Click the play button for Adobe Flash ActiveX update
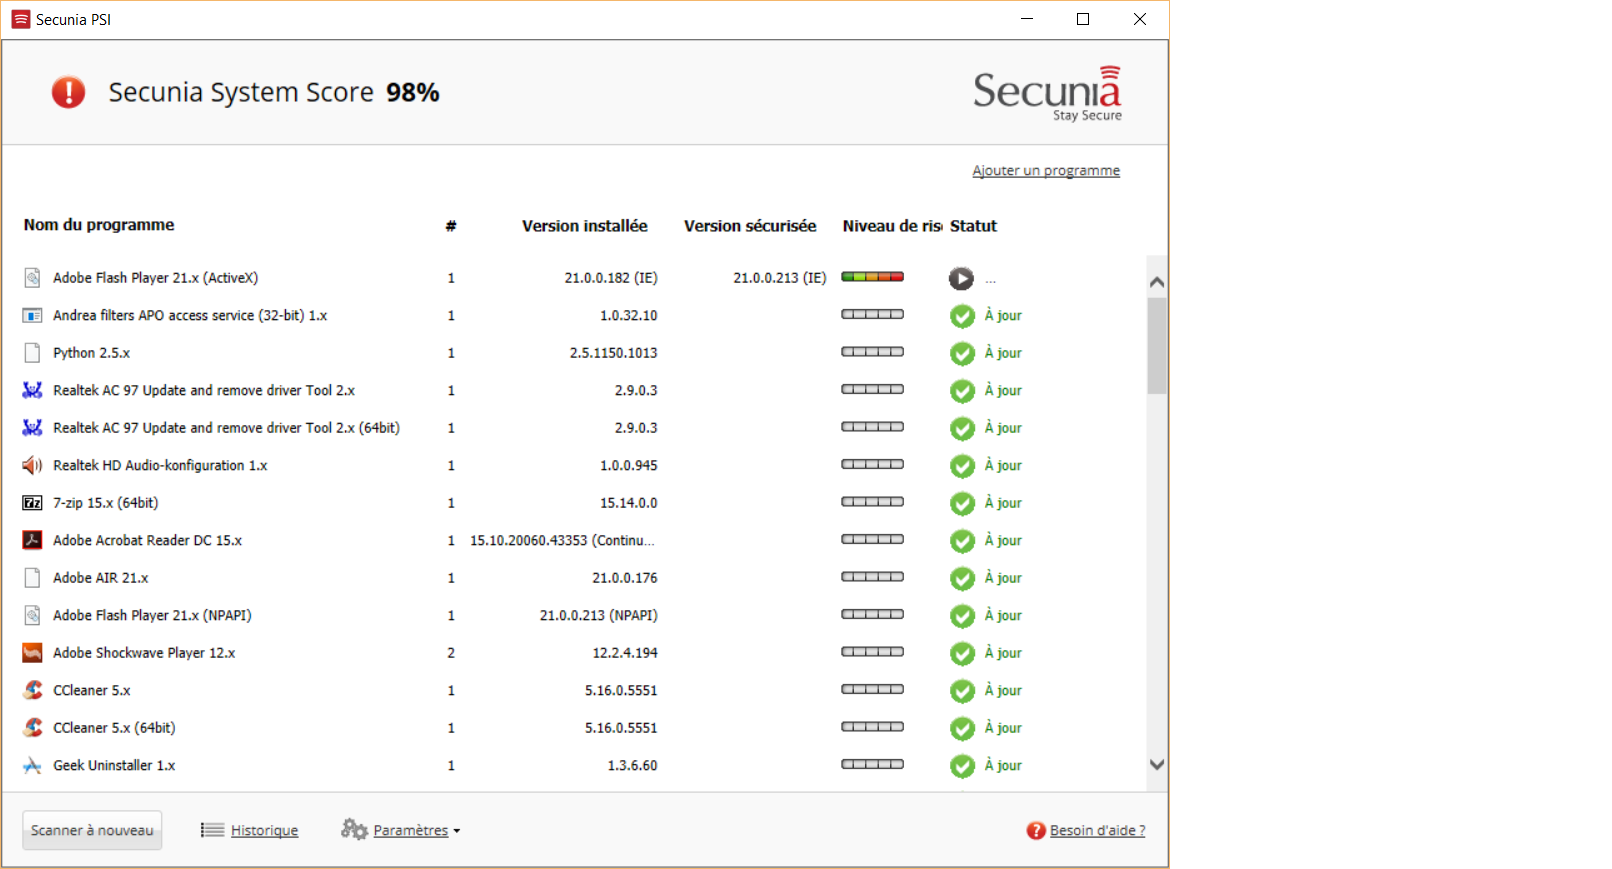Viewport: 1612px width, 869px height. pos(961,279)
